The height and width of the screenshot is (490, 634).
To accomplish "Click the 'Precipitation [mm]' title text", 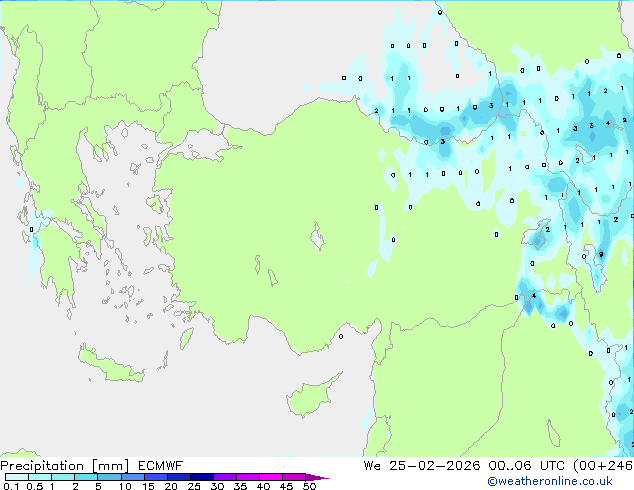I will point(65,466).
